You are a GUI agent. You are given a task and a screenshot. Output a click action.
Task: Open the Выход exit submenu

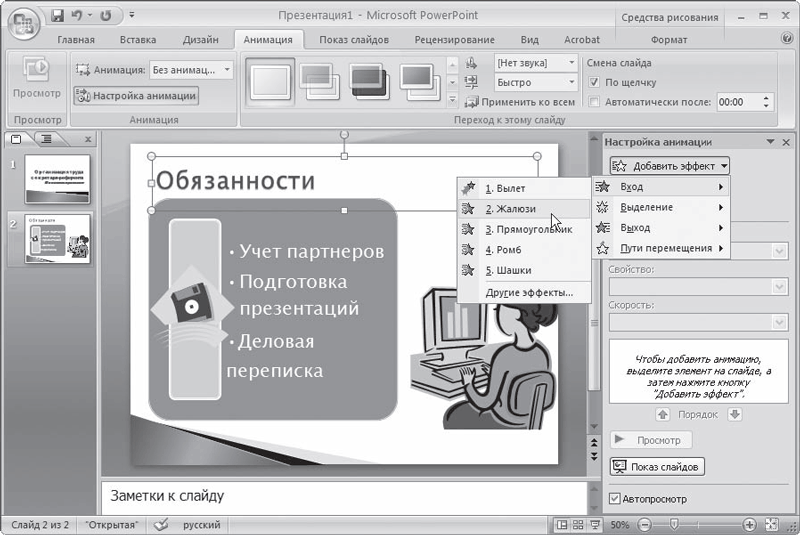(x=661, y=227)
